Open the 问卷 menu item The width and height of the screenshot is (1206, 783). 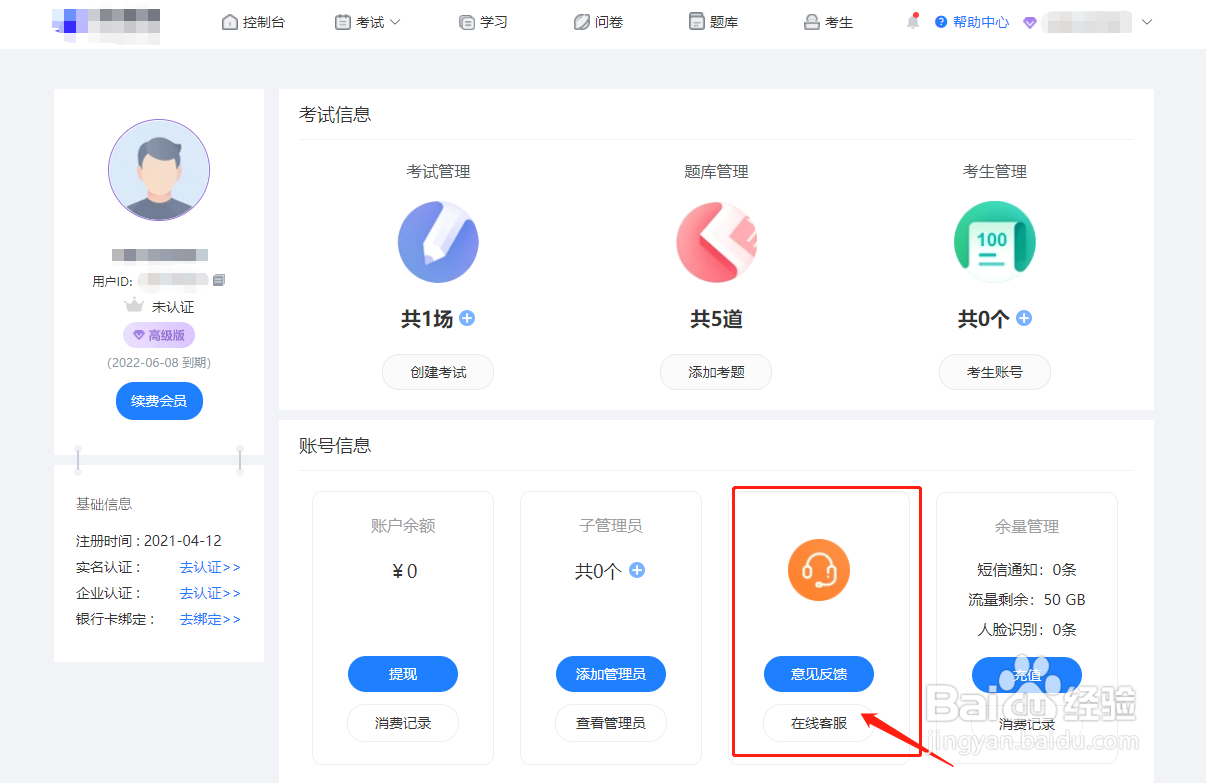pyautogui.click(x=598, y=22)
